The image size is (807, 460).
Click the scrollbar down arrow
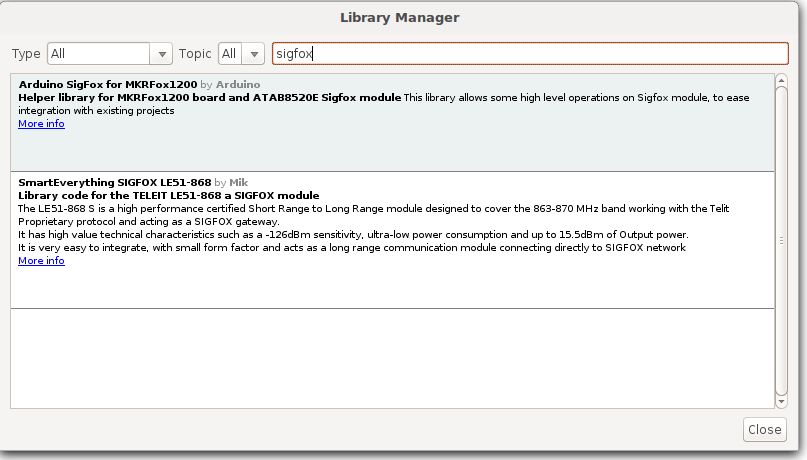click(781, 402)
